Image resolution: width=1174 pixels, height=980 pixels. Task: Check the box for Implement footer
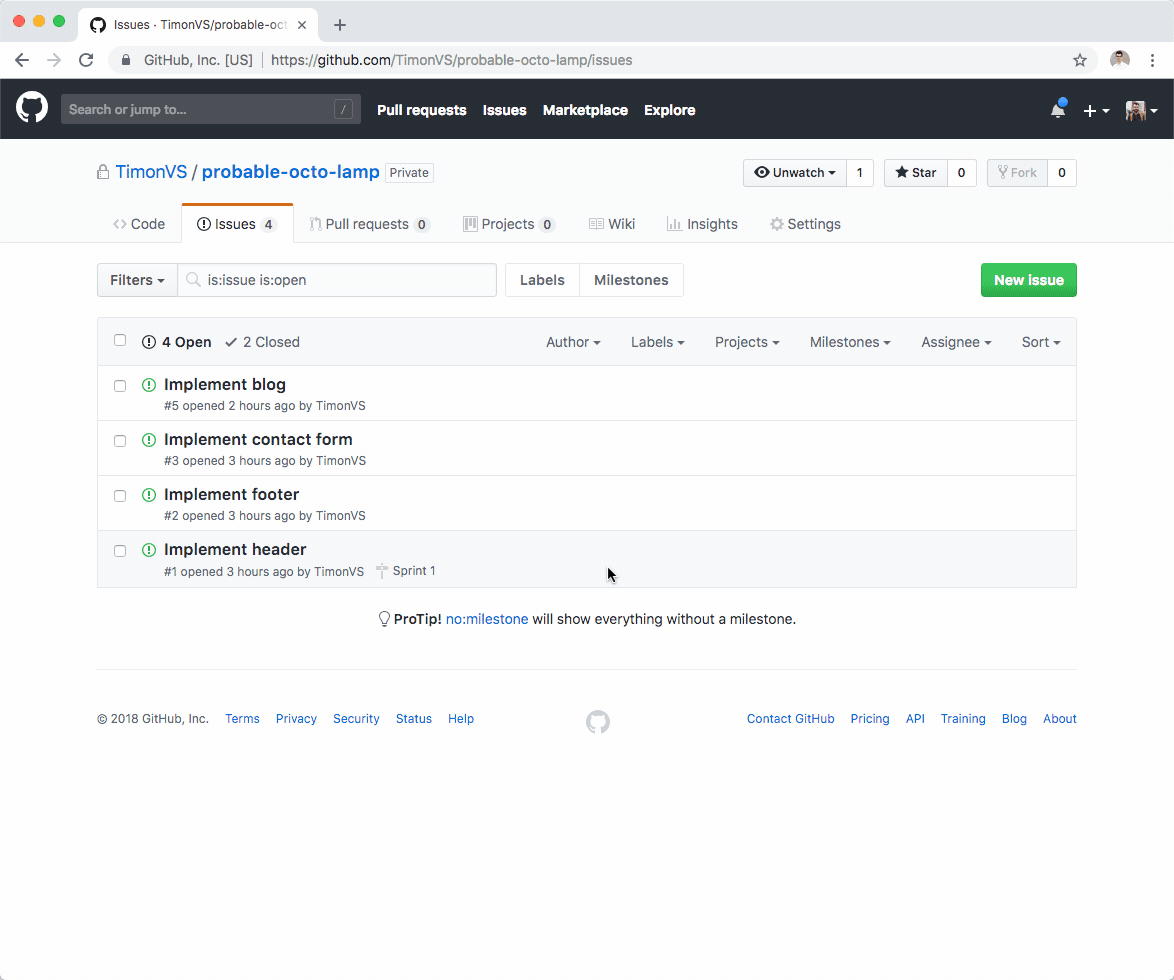coord(120,496)
